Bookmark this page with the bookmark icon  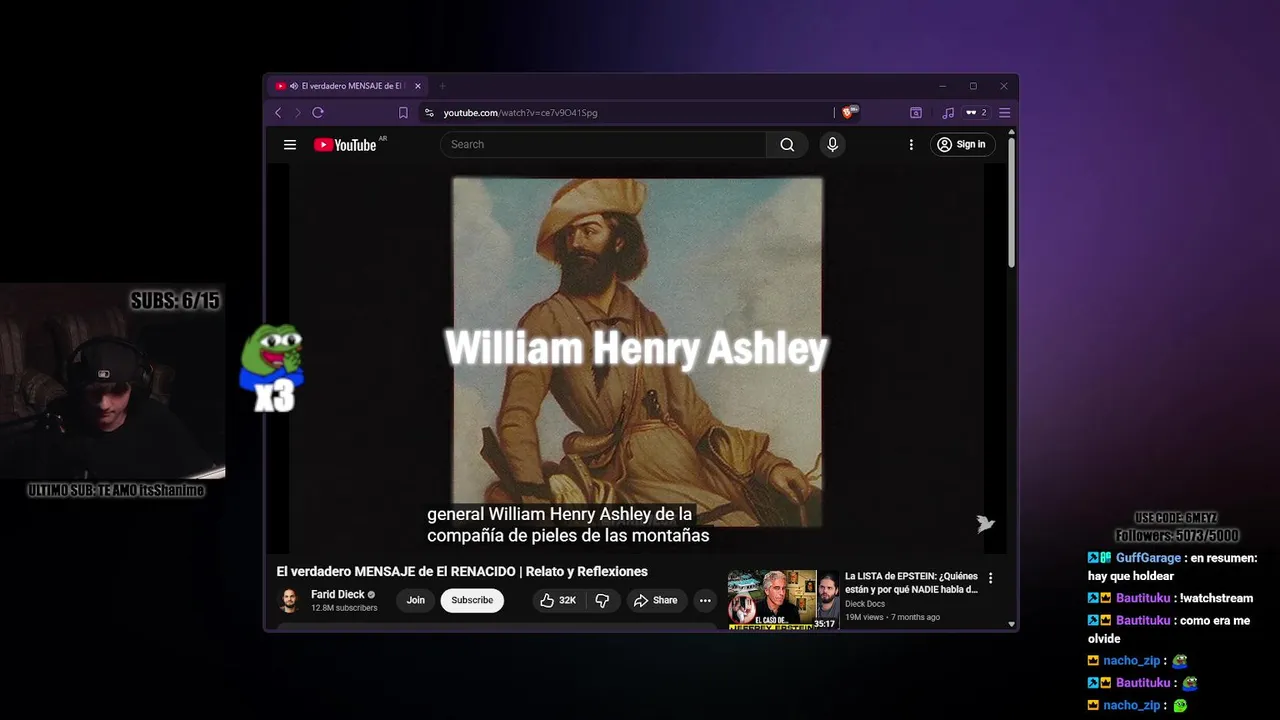pyautogui.click(x=403, y=113)
